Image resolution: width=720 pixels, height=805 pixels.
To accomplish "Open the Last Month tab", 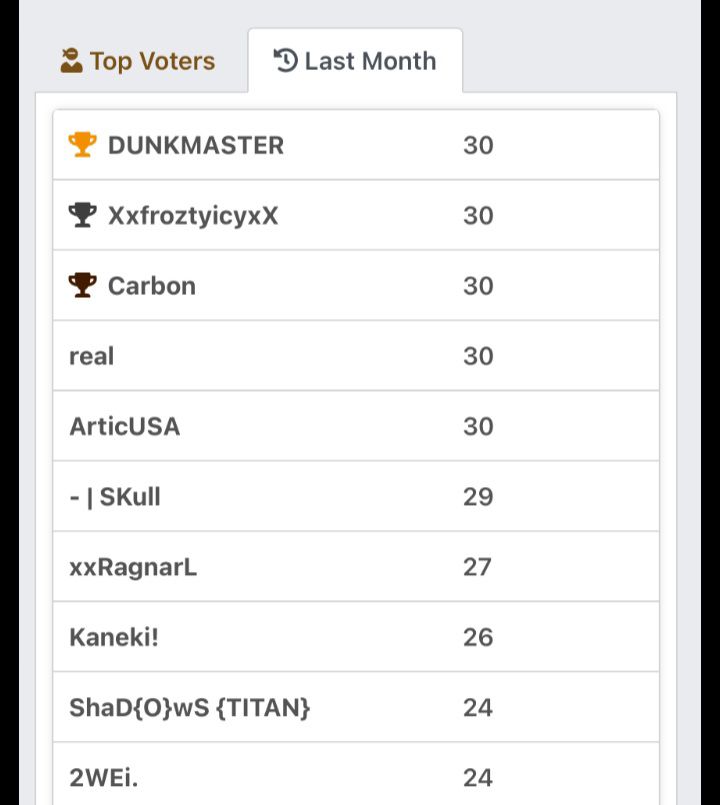I will click(x=356, y=61).
